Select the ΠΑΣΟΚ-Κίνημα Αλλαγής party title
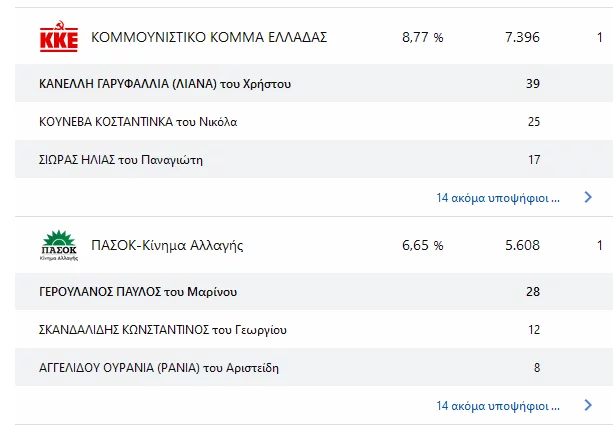 (x=167, y=245)
